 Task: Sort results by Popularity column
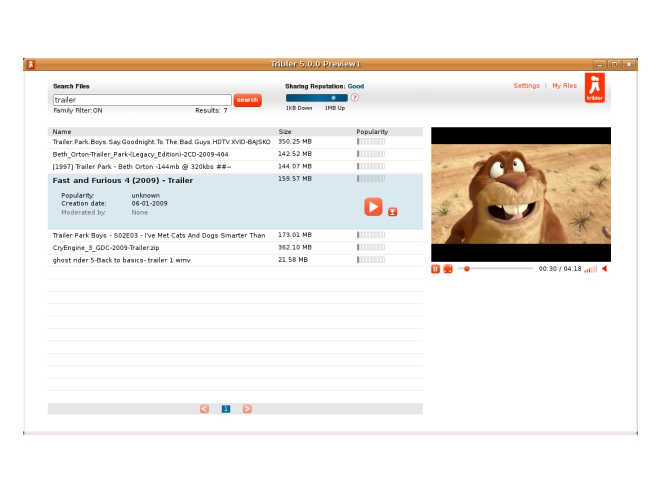click(372, 132)
